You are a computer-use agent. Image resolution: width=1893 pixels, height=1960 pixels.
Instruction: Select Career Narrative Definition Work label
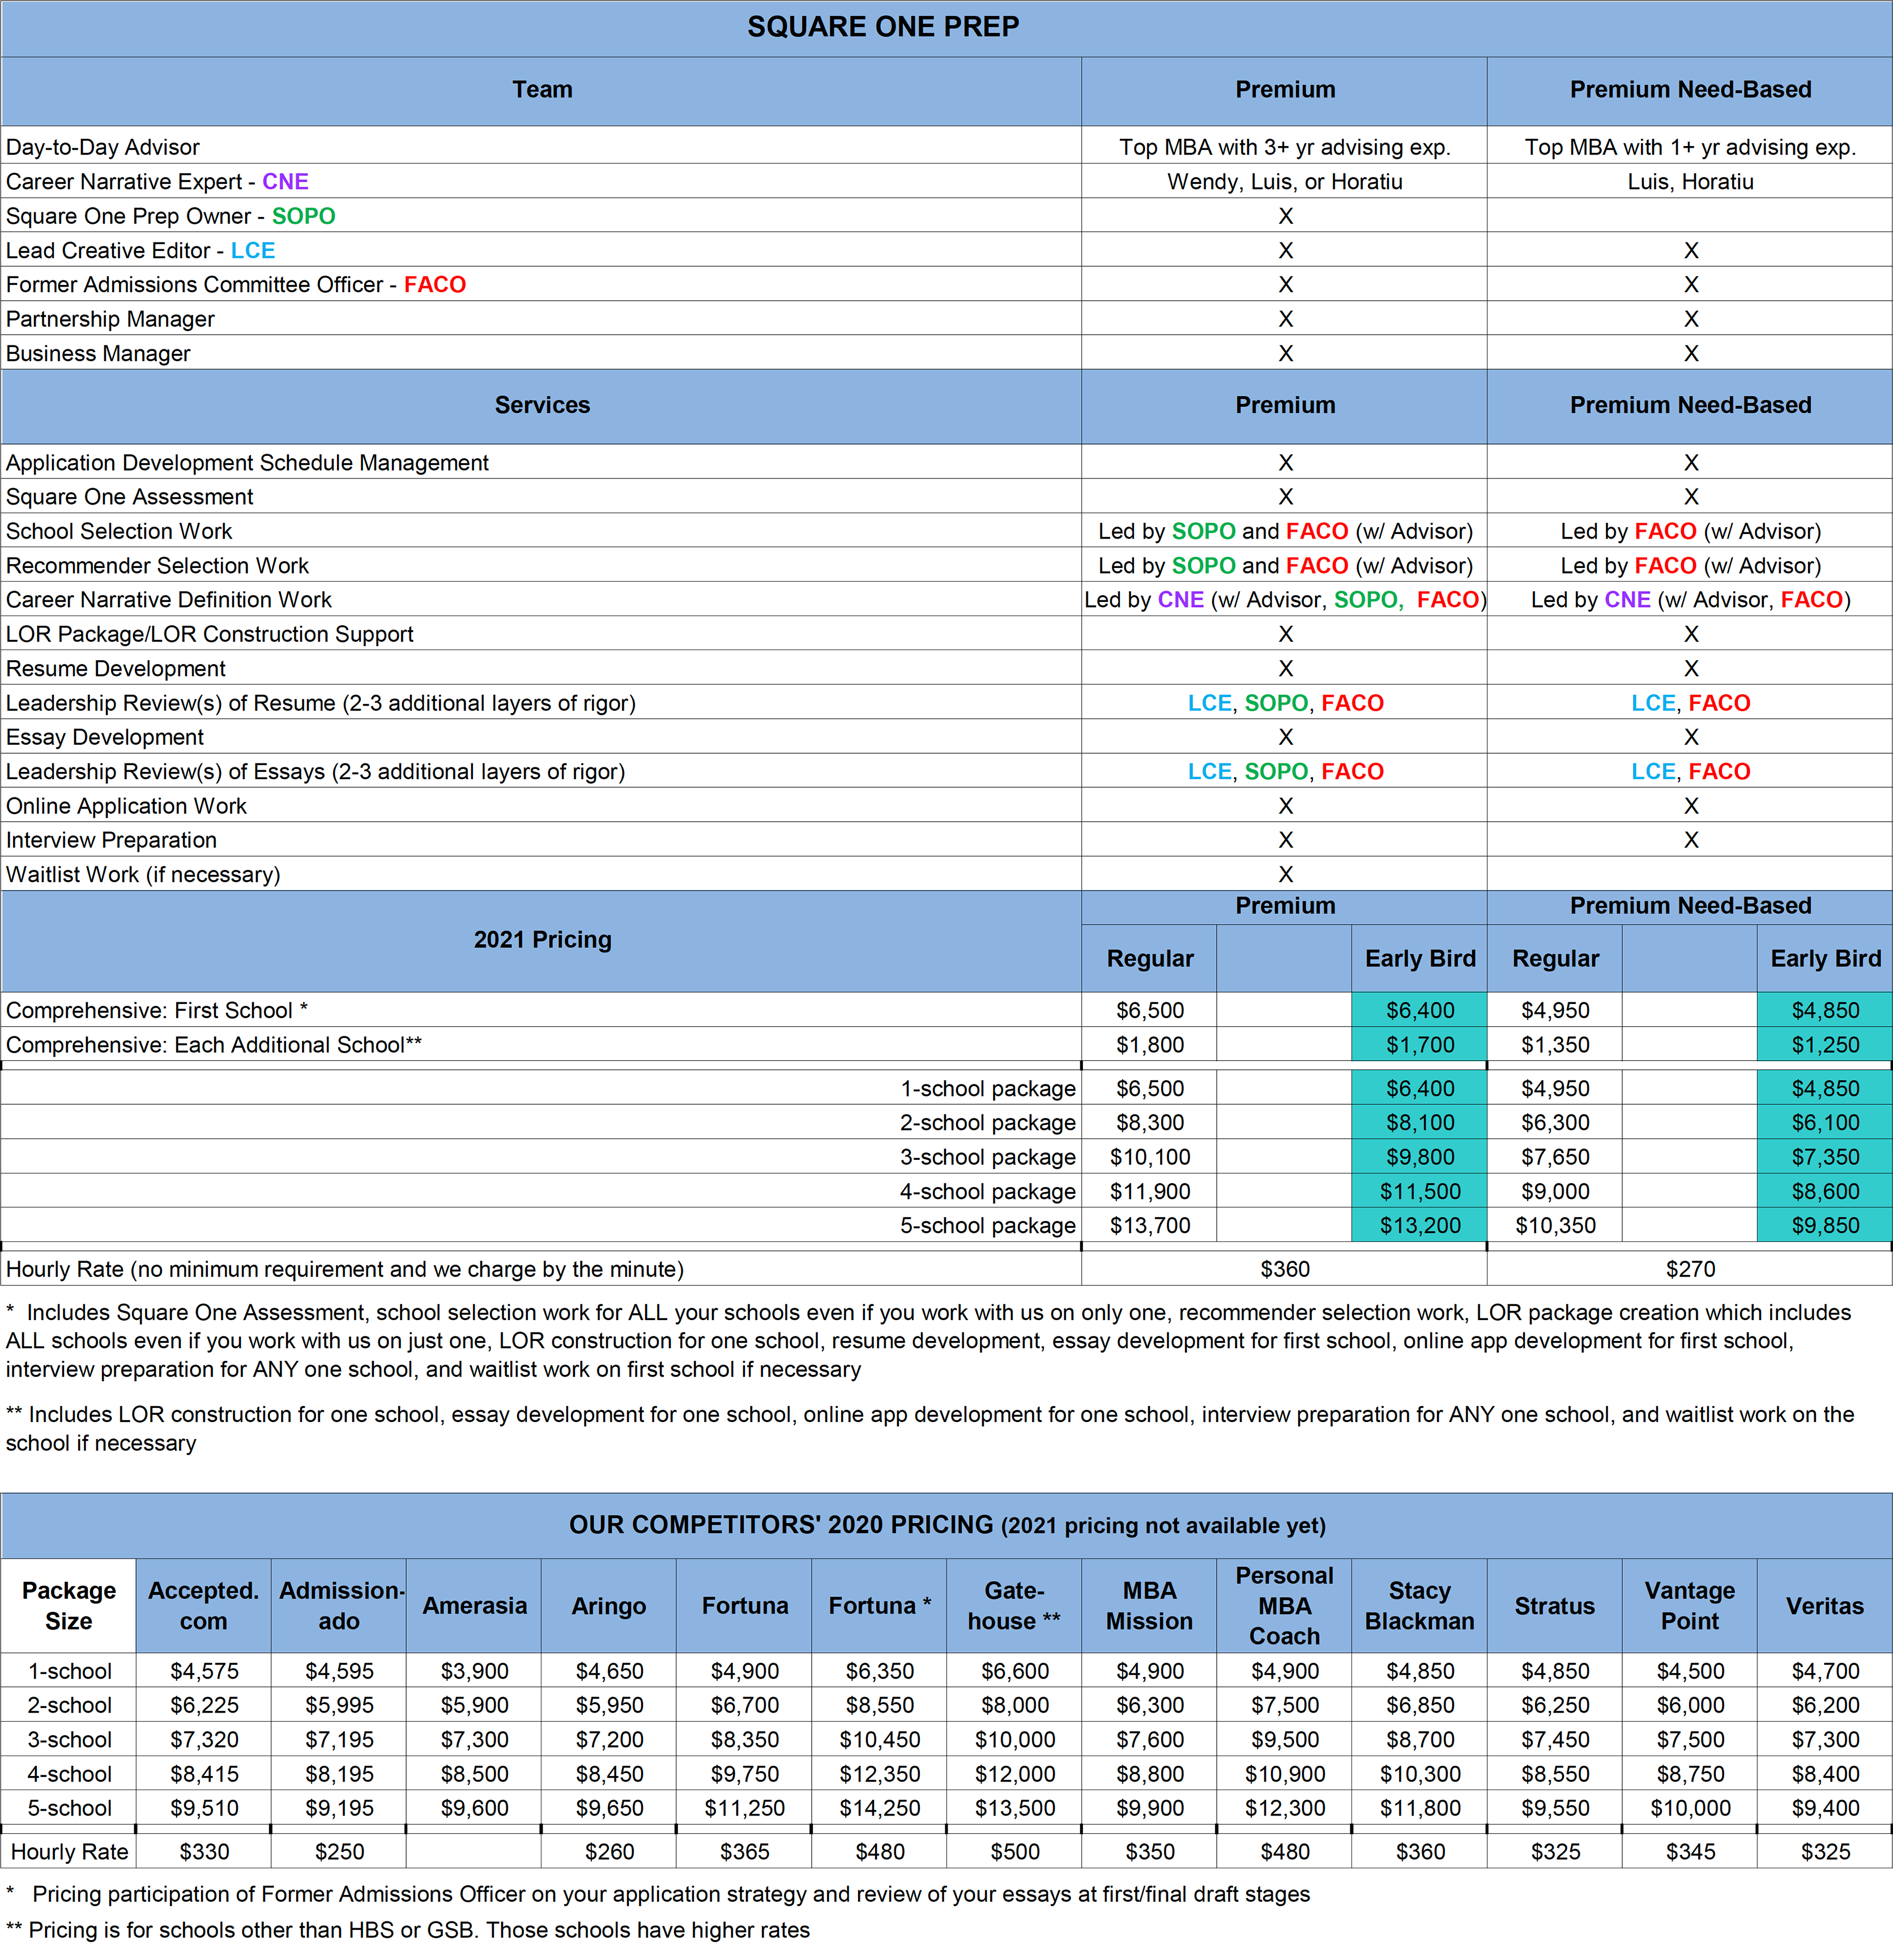pyautogui.click(x=168, y=599)
